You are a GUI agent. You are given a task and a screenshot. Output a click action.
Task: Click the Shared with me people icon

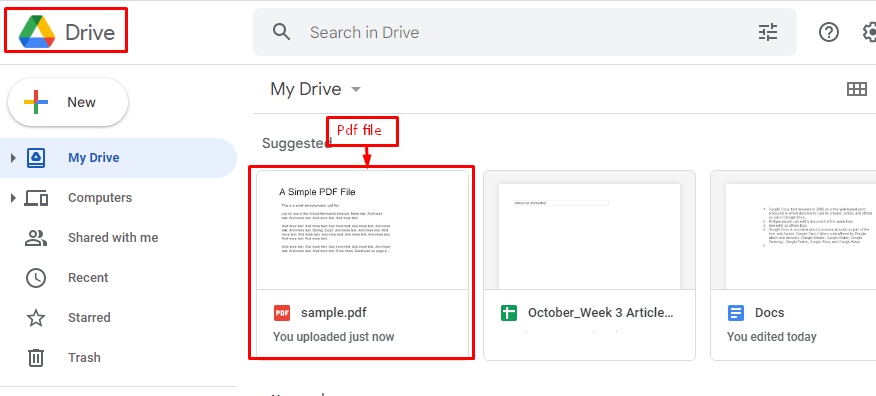click(36, 238)
